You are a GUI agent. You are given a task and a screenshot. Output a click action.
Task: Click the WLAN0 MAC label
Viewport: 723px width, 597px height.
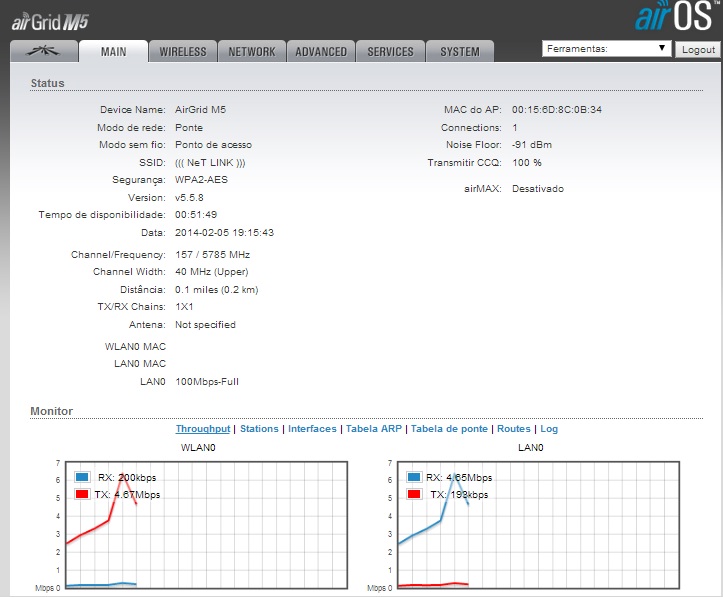tap(135, 347)
